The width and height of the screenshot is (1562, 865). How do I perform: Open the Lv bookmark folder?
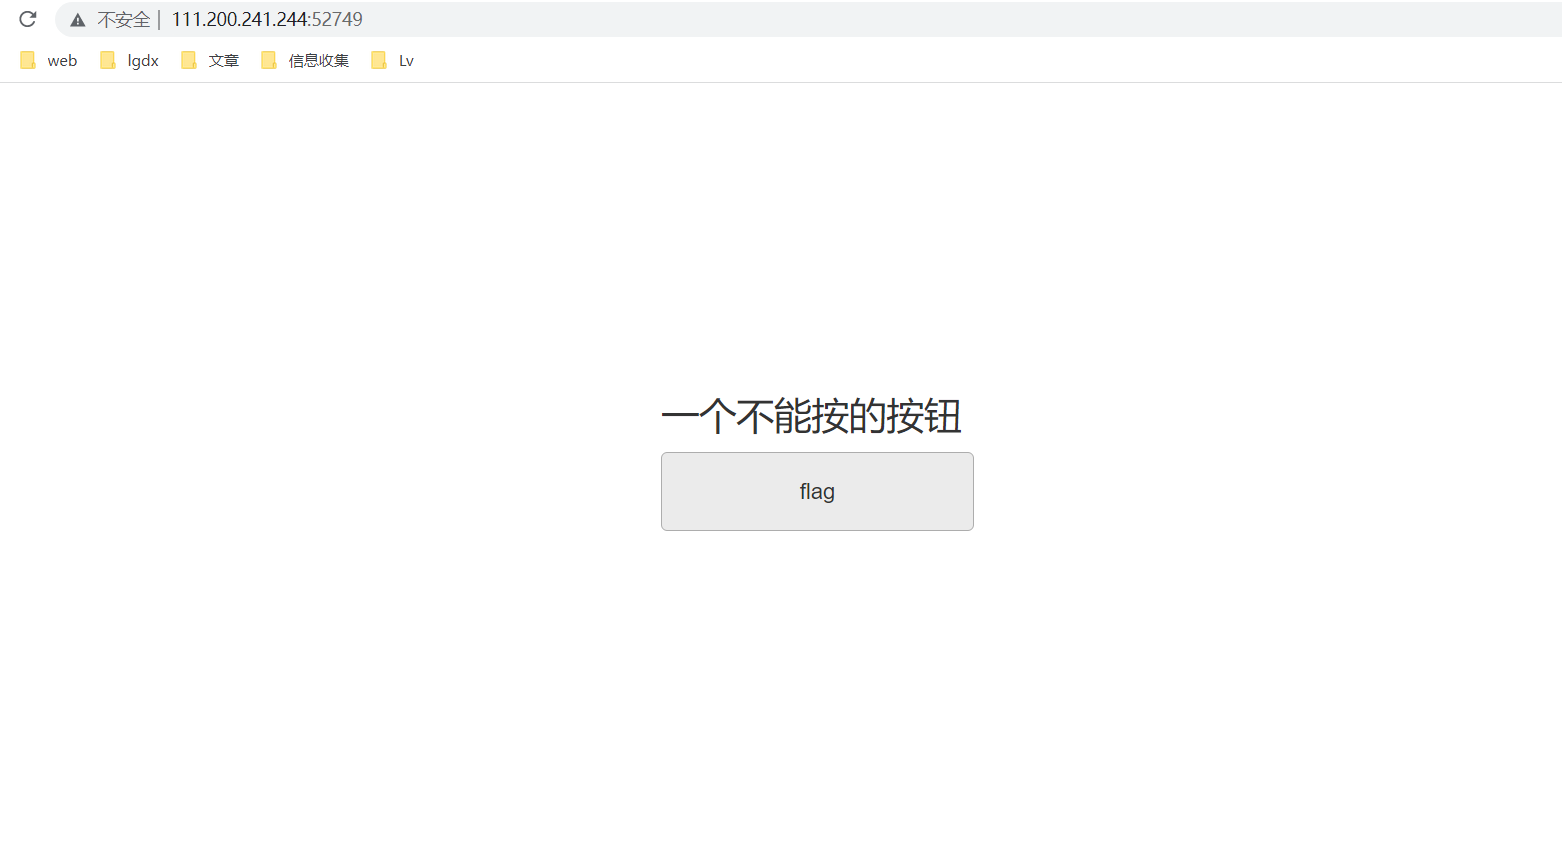[x=392, y=61]
